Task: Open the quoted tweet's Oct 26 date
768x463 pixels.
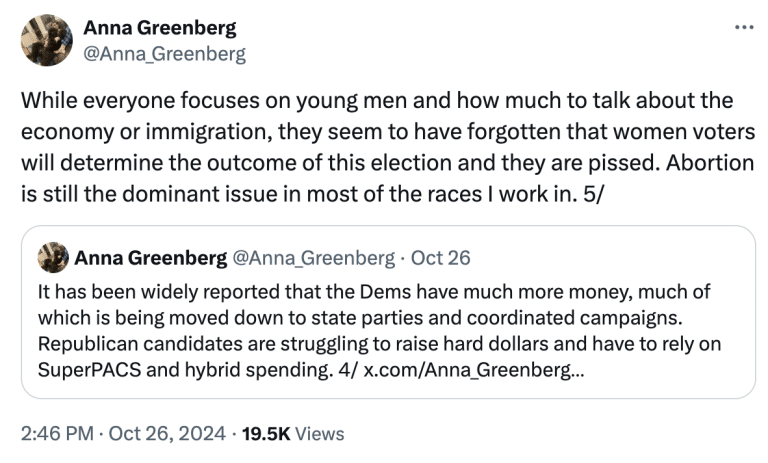Action: 440,258
